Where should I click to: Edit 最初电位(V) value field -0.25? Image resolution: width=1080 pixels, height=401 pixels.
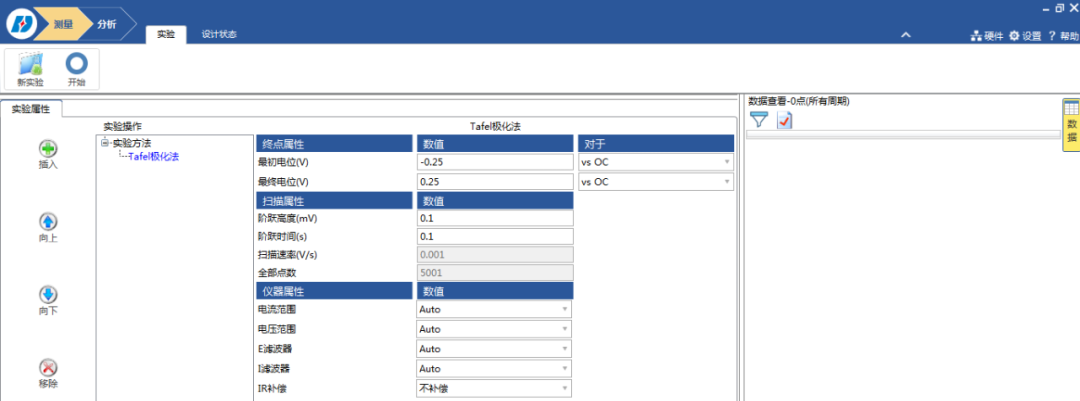pyautogui.click(x=495, y=163)
